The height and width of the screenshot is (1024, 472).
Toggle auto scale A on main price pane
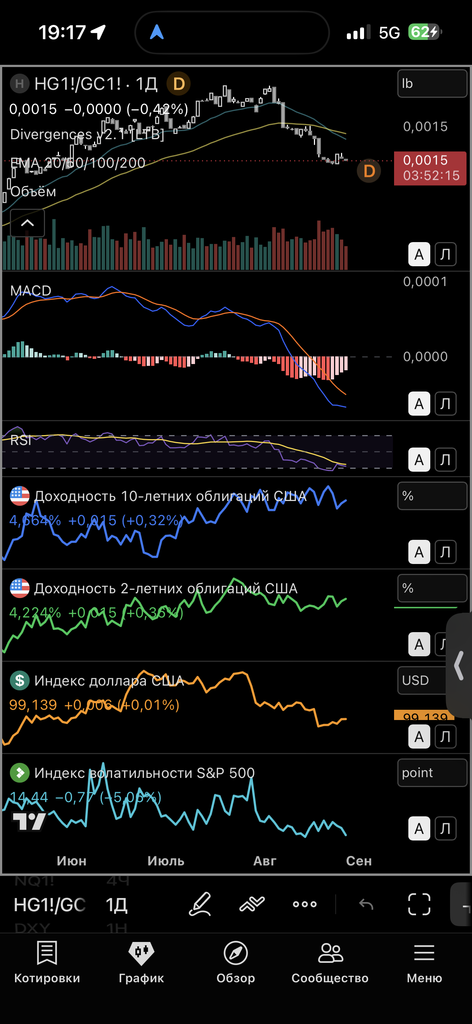pyautogui.click(x=418, y=255)
